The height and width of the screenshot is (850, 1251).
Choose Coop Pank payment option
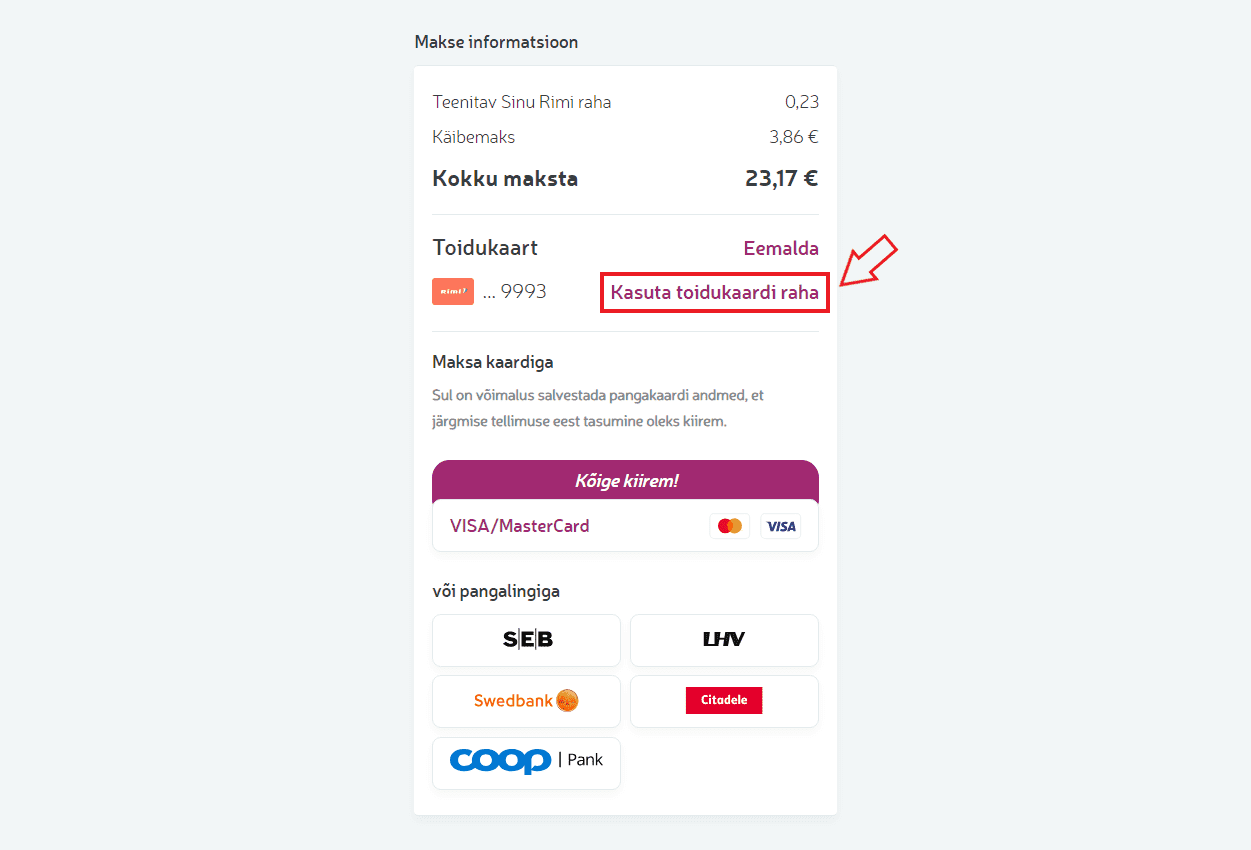click(x=526, y=762)
